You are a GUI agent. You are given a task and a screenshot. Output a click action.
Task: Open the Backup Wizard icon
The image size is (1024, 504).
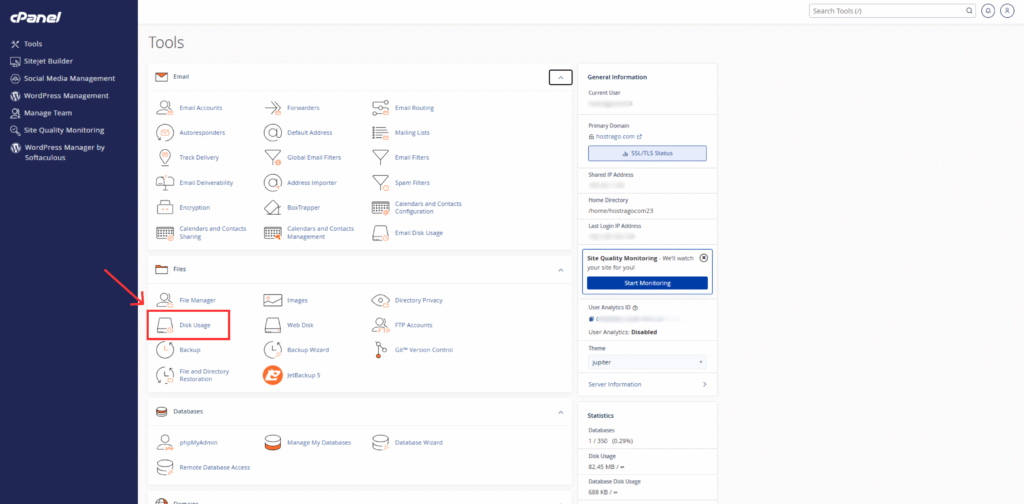pyautogui.click(x=272, y=350)
